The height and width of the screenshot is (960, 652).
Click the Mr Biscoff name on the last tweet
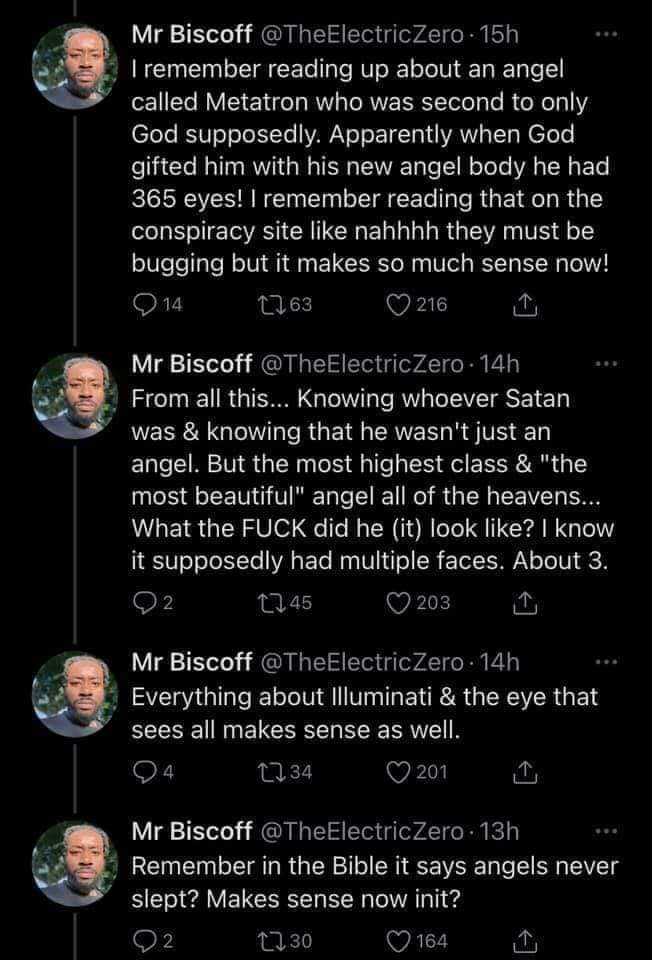pos(193,831)
